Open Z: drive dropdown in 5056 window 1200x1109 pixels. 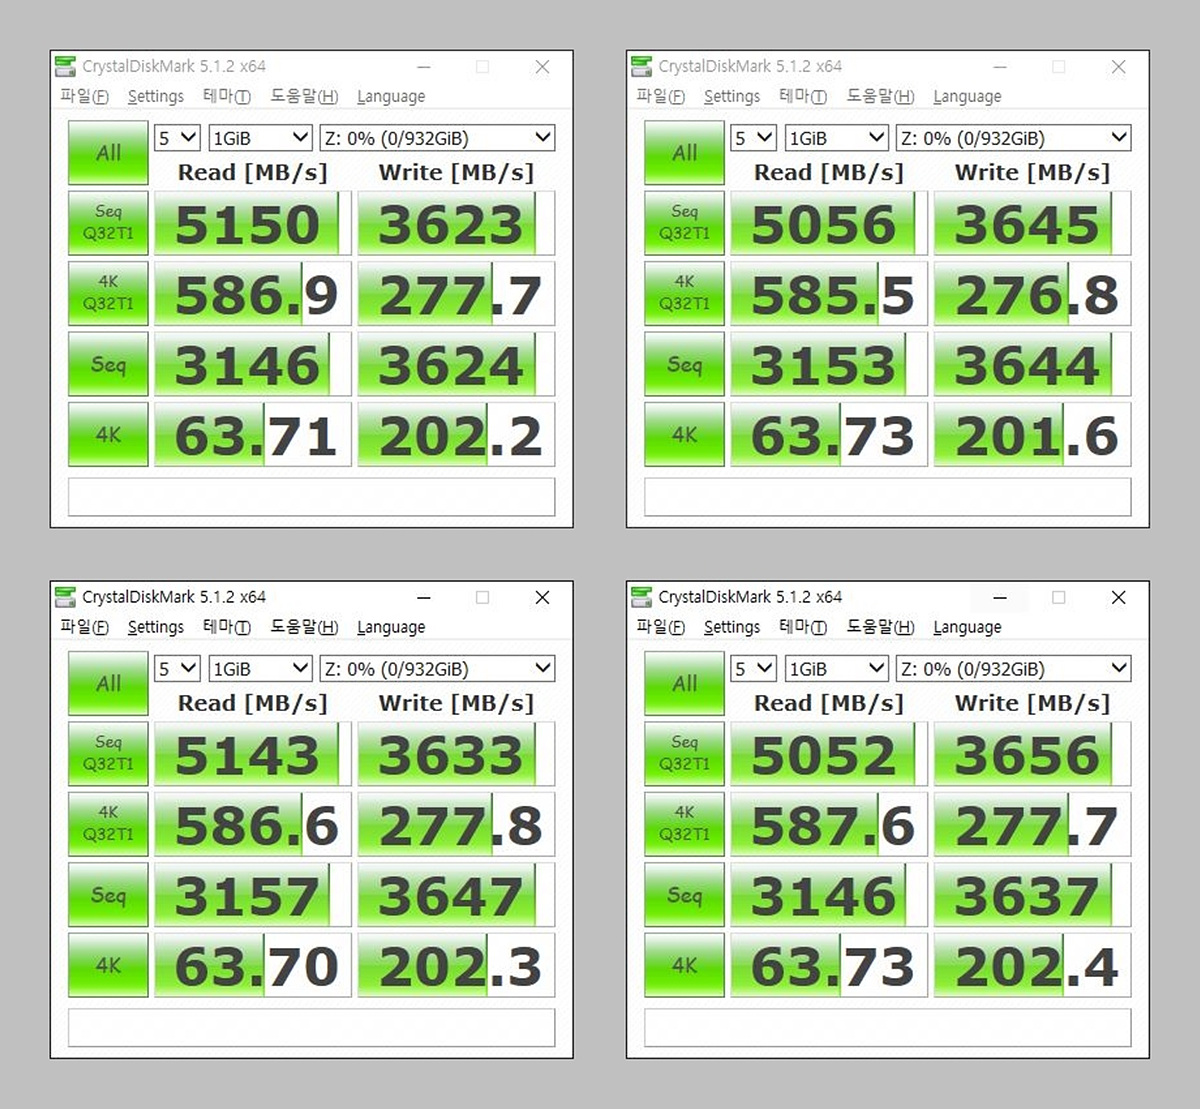click(1013, 138)
